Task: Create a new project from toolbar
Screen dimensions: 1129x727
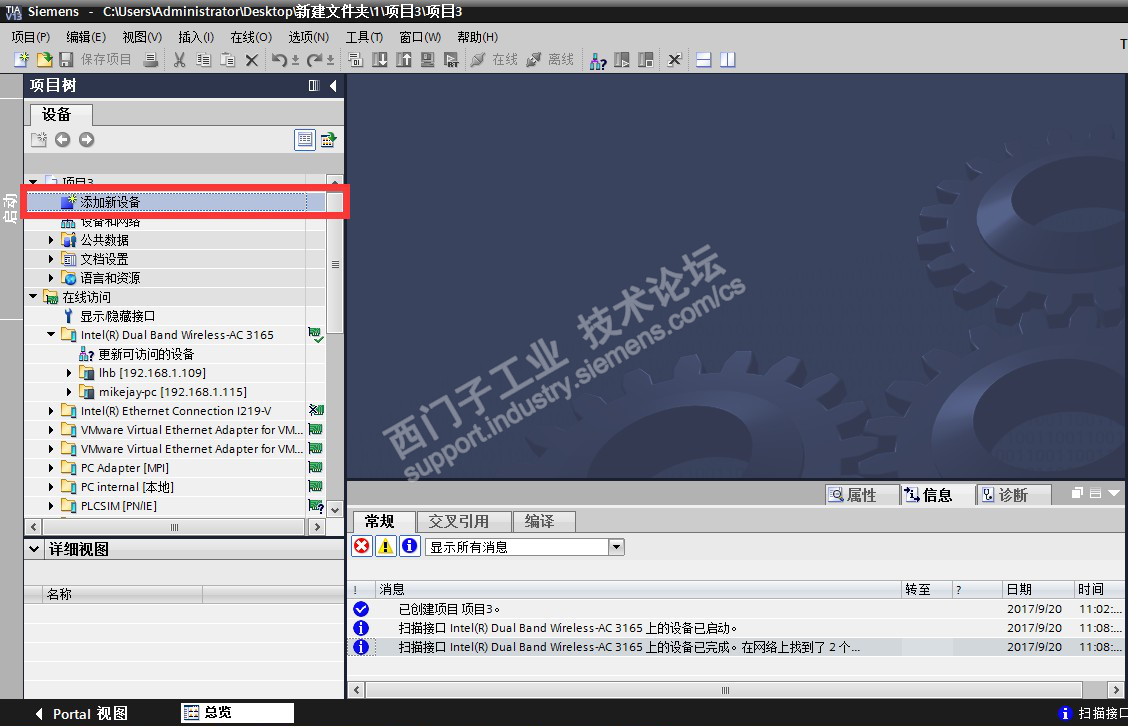Action: point(22,60)
